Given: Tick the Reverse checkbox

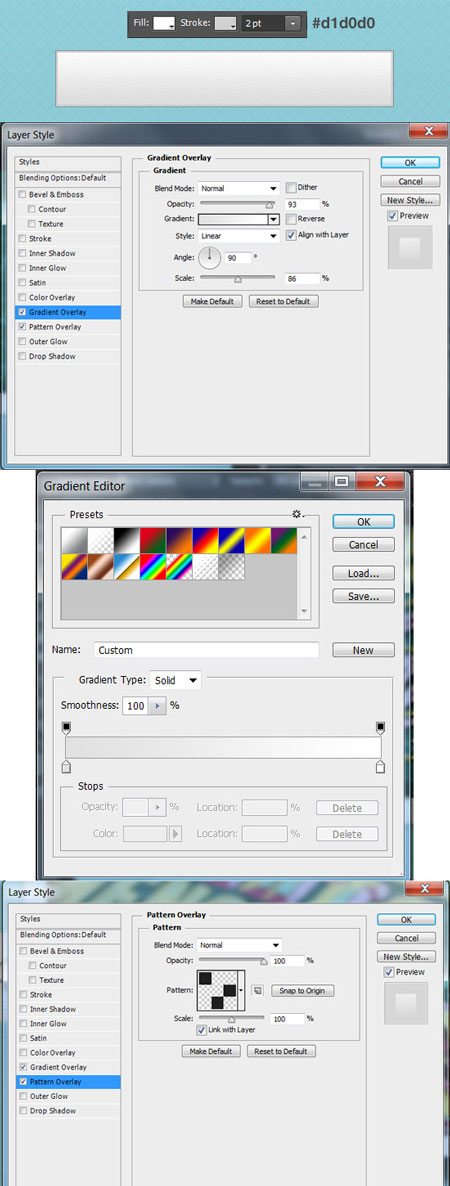Looking at the screenshot, I should pos(291,219).
